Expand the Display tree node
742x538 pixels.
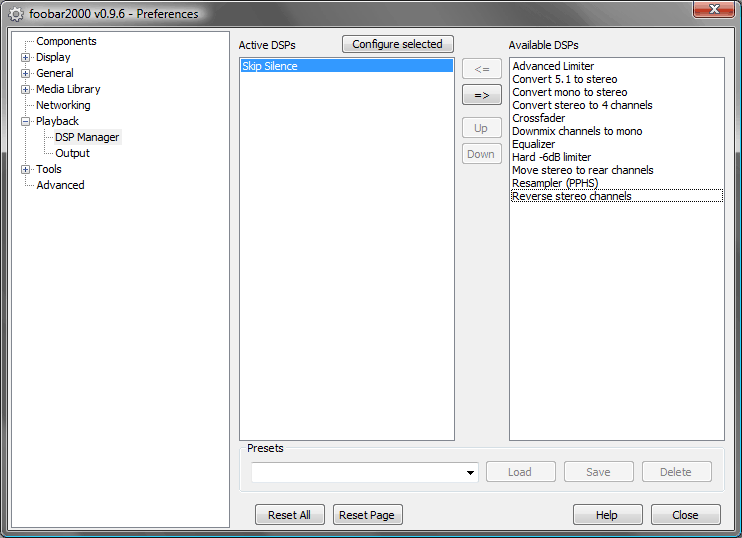26,57
